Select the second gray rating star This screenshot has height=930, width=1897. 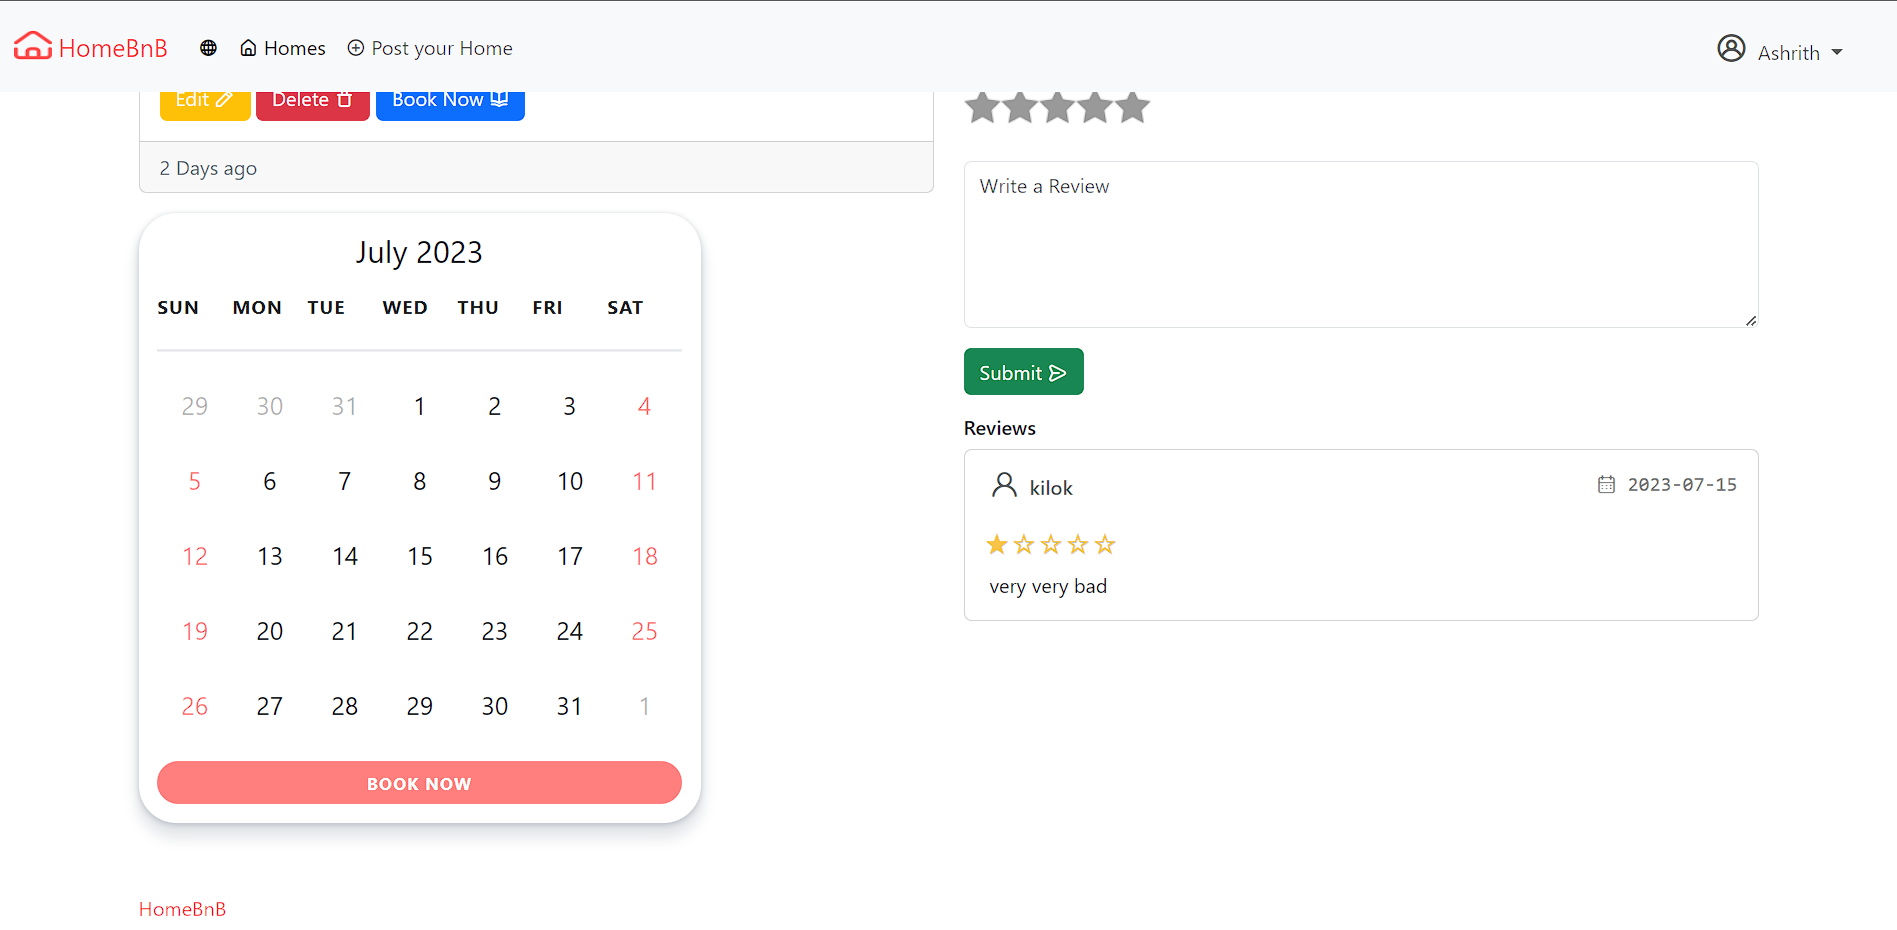click(x=1020, y=107)
